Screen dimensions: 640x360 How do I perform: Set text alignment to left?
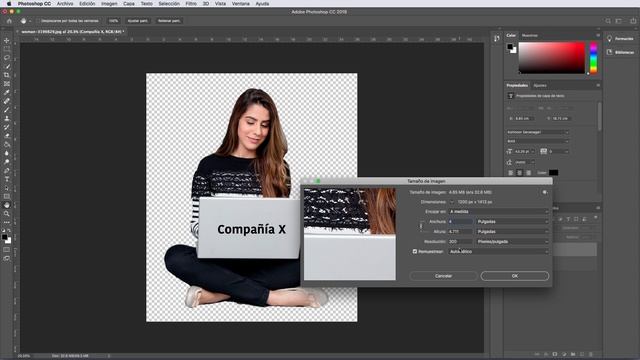tap(511, 173)
